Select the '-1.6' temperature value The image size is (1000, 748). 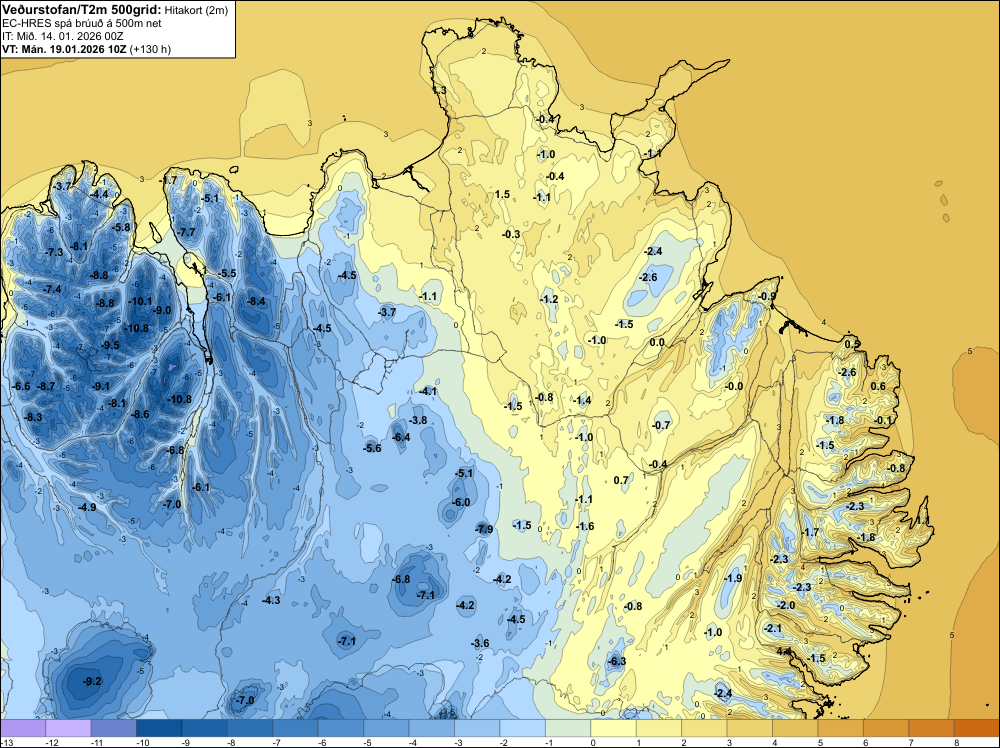pos(585,525)
